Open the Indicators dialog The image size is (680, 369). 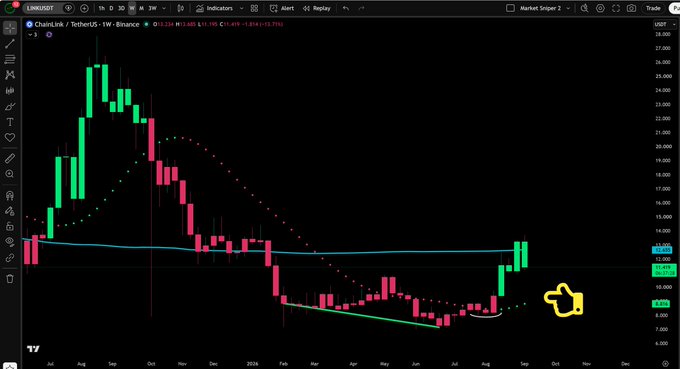click(x=214, y=8)
